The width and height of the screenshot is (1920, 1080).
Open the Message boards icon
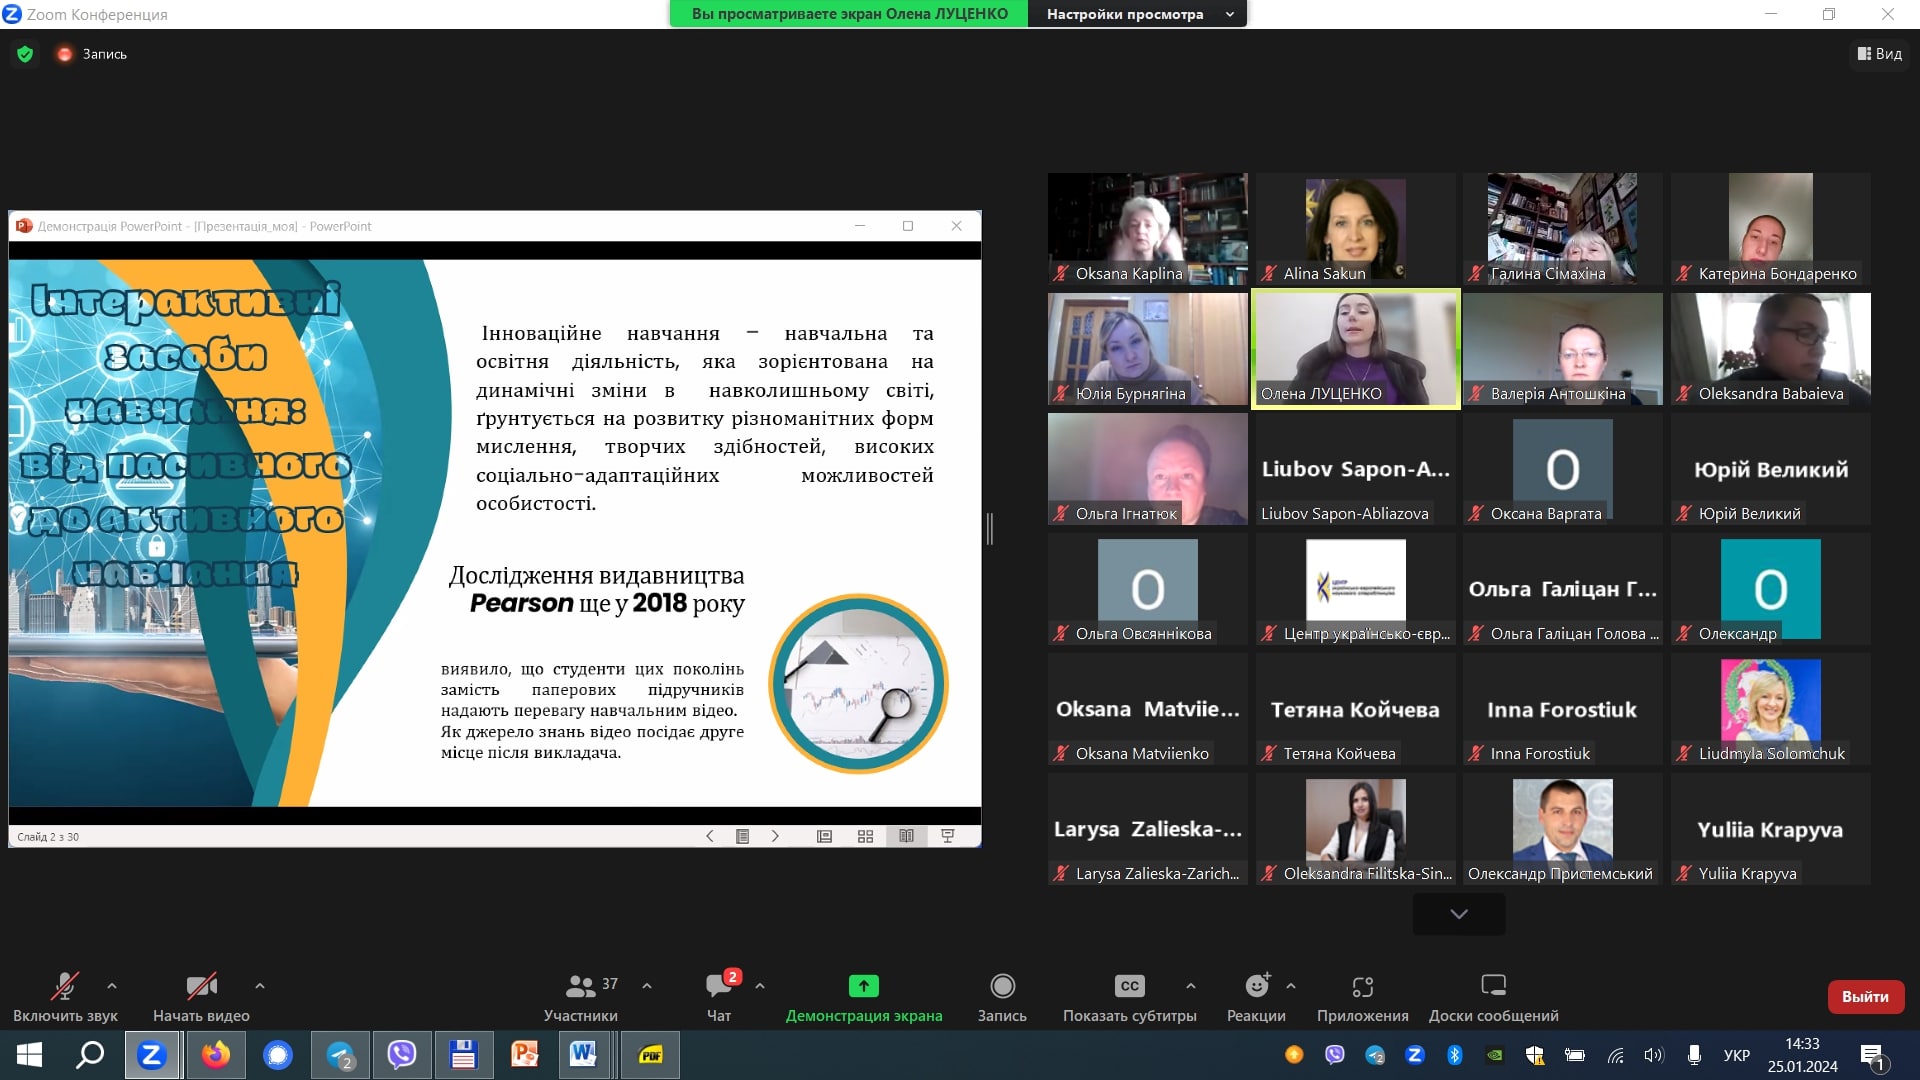click(1493, 987)
